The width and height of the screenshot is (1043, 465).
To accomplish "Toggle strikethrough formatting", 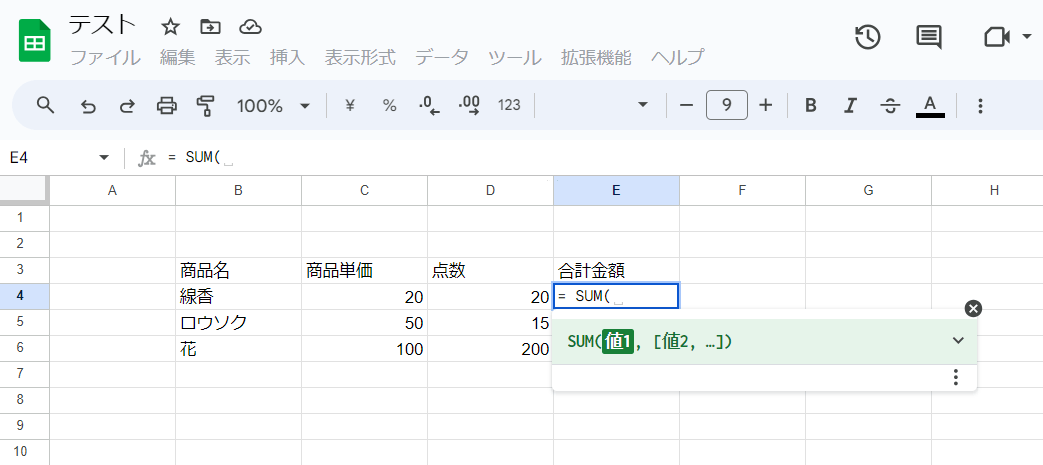I will (889, 106).
